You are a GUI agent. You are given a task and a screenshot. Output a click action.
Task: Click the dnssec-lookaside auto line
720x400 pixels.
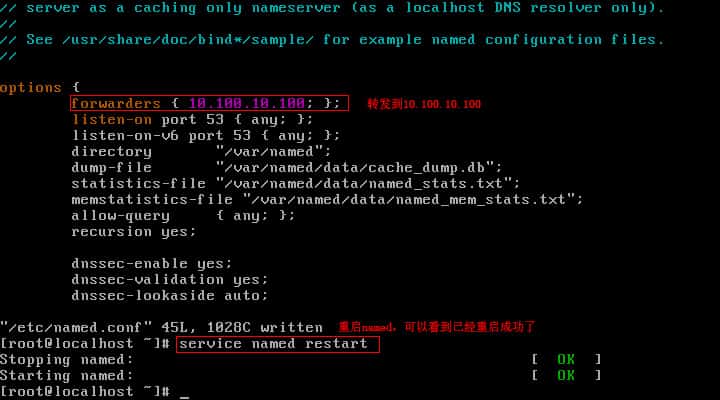pyautogui.click(x=169, y=295)
